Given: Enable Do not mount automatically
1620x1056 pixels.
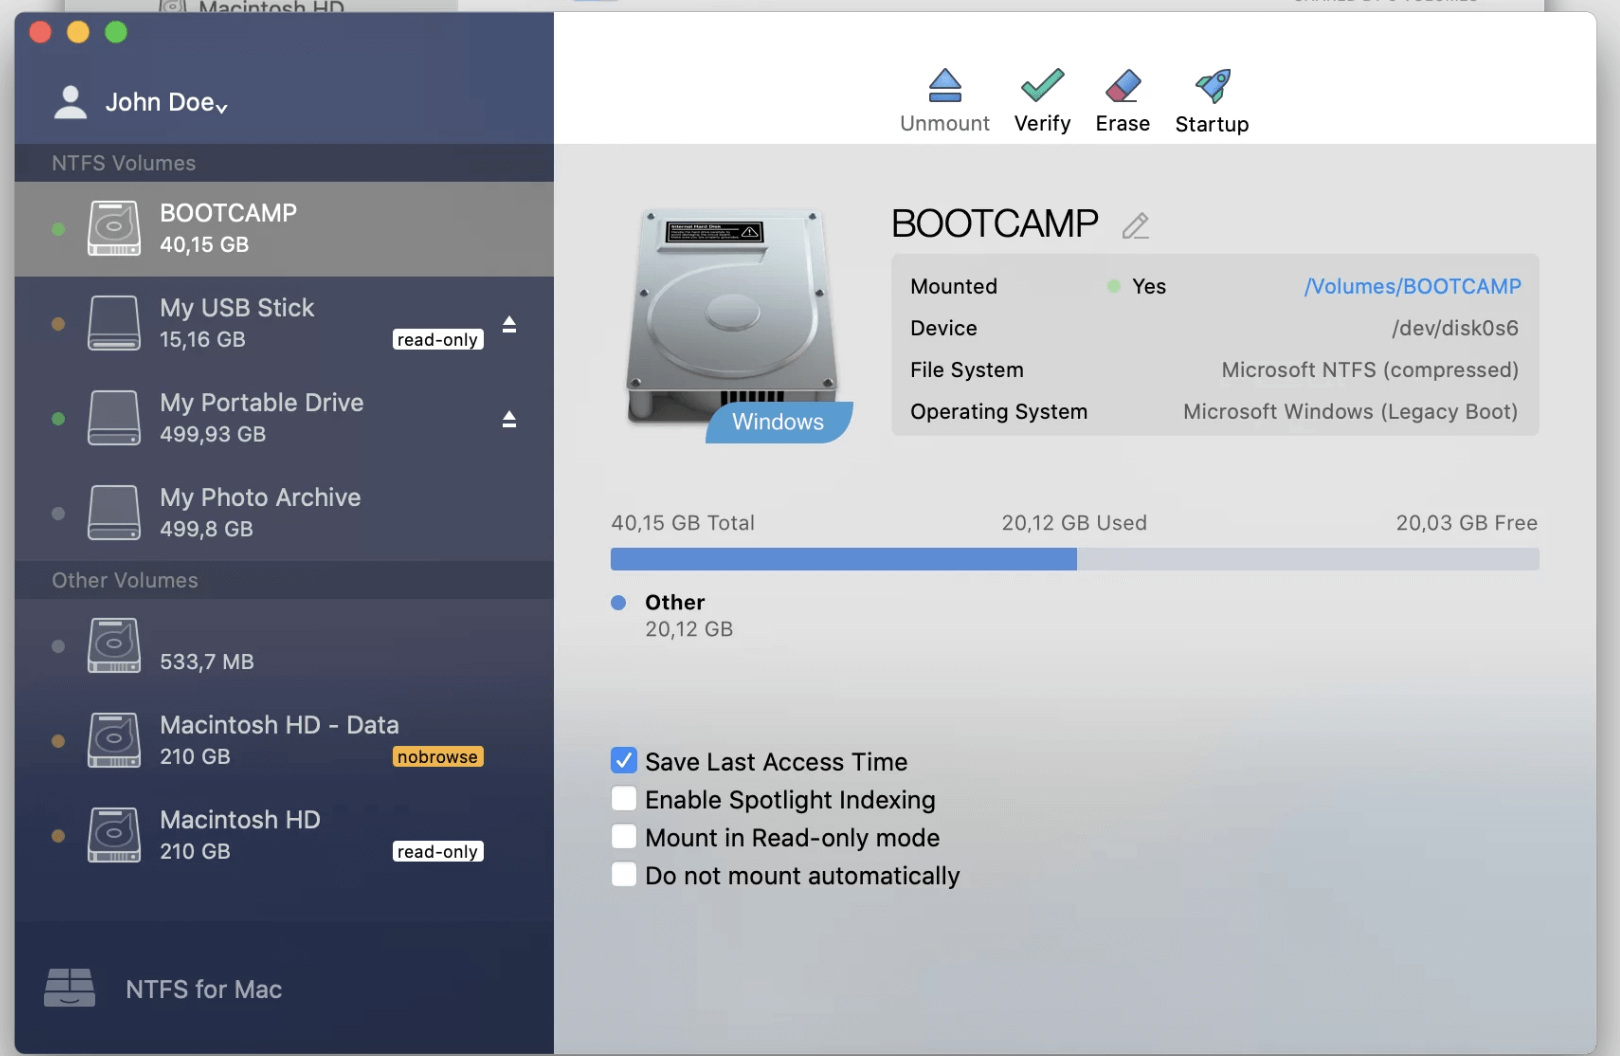Looking at the screenshot, I should point(623,874).
